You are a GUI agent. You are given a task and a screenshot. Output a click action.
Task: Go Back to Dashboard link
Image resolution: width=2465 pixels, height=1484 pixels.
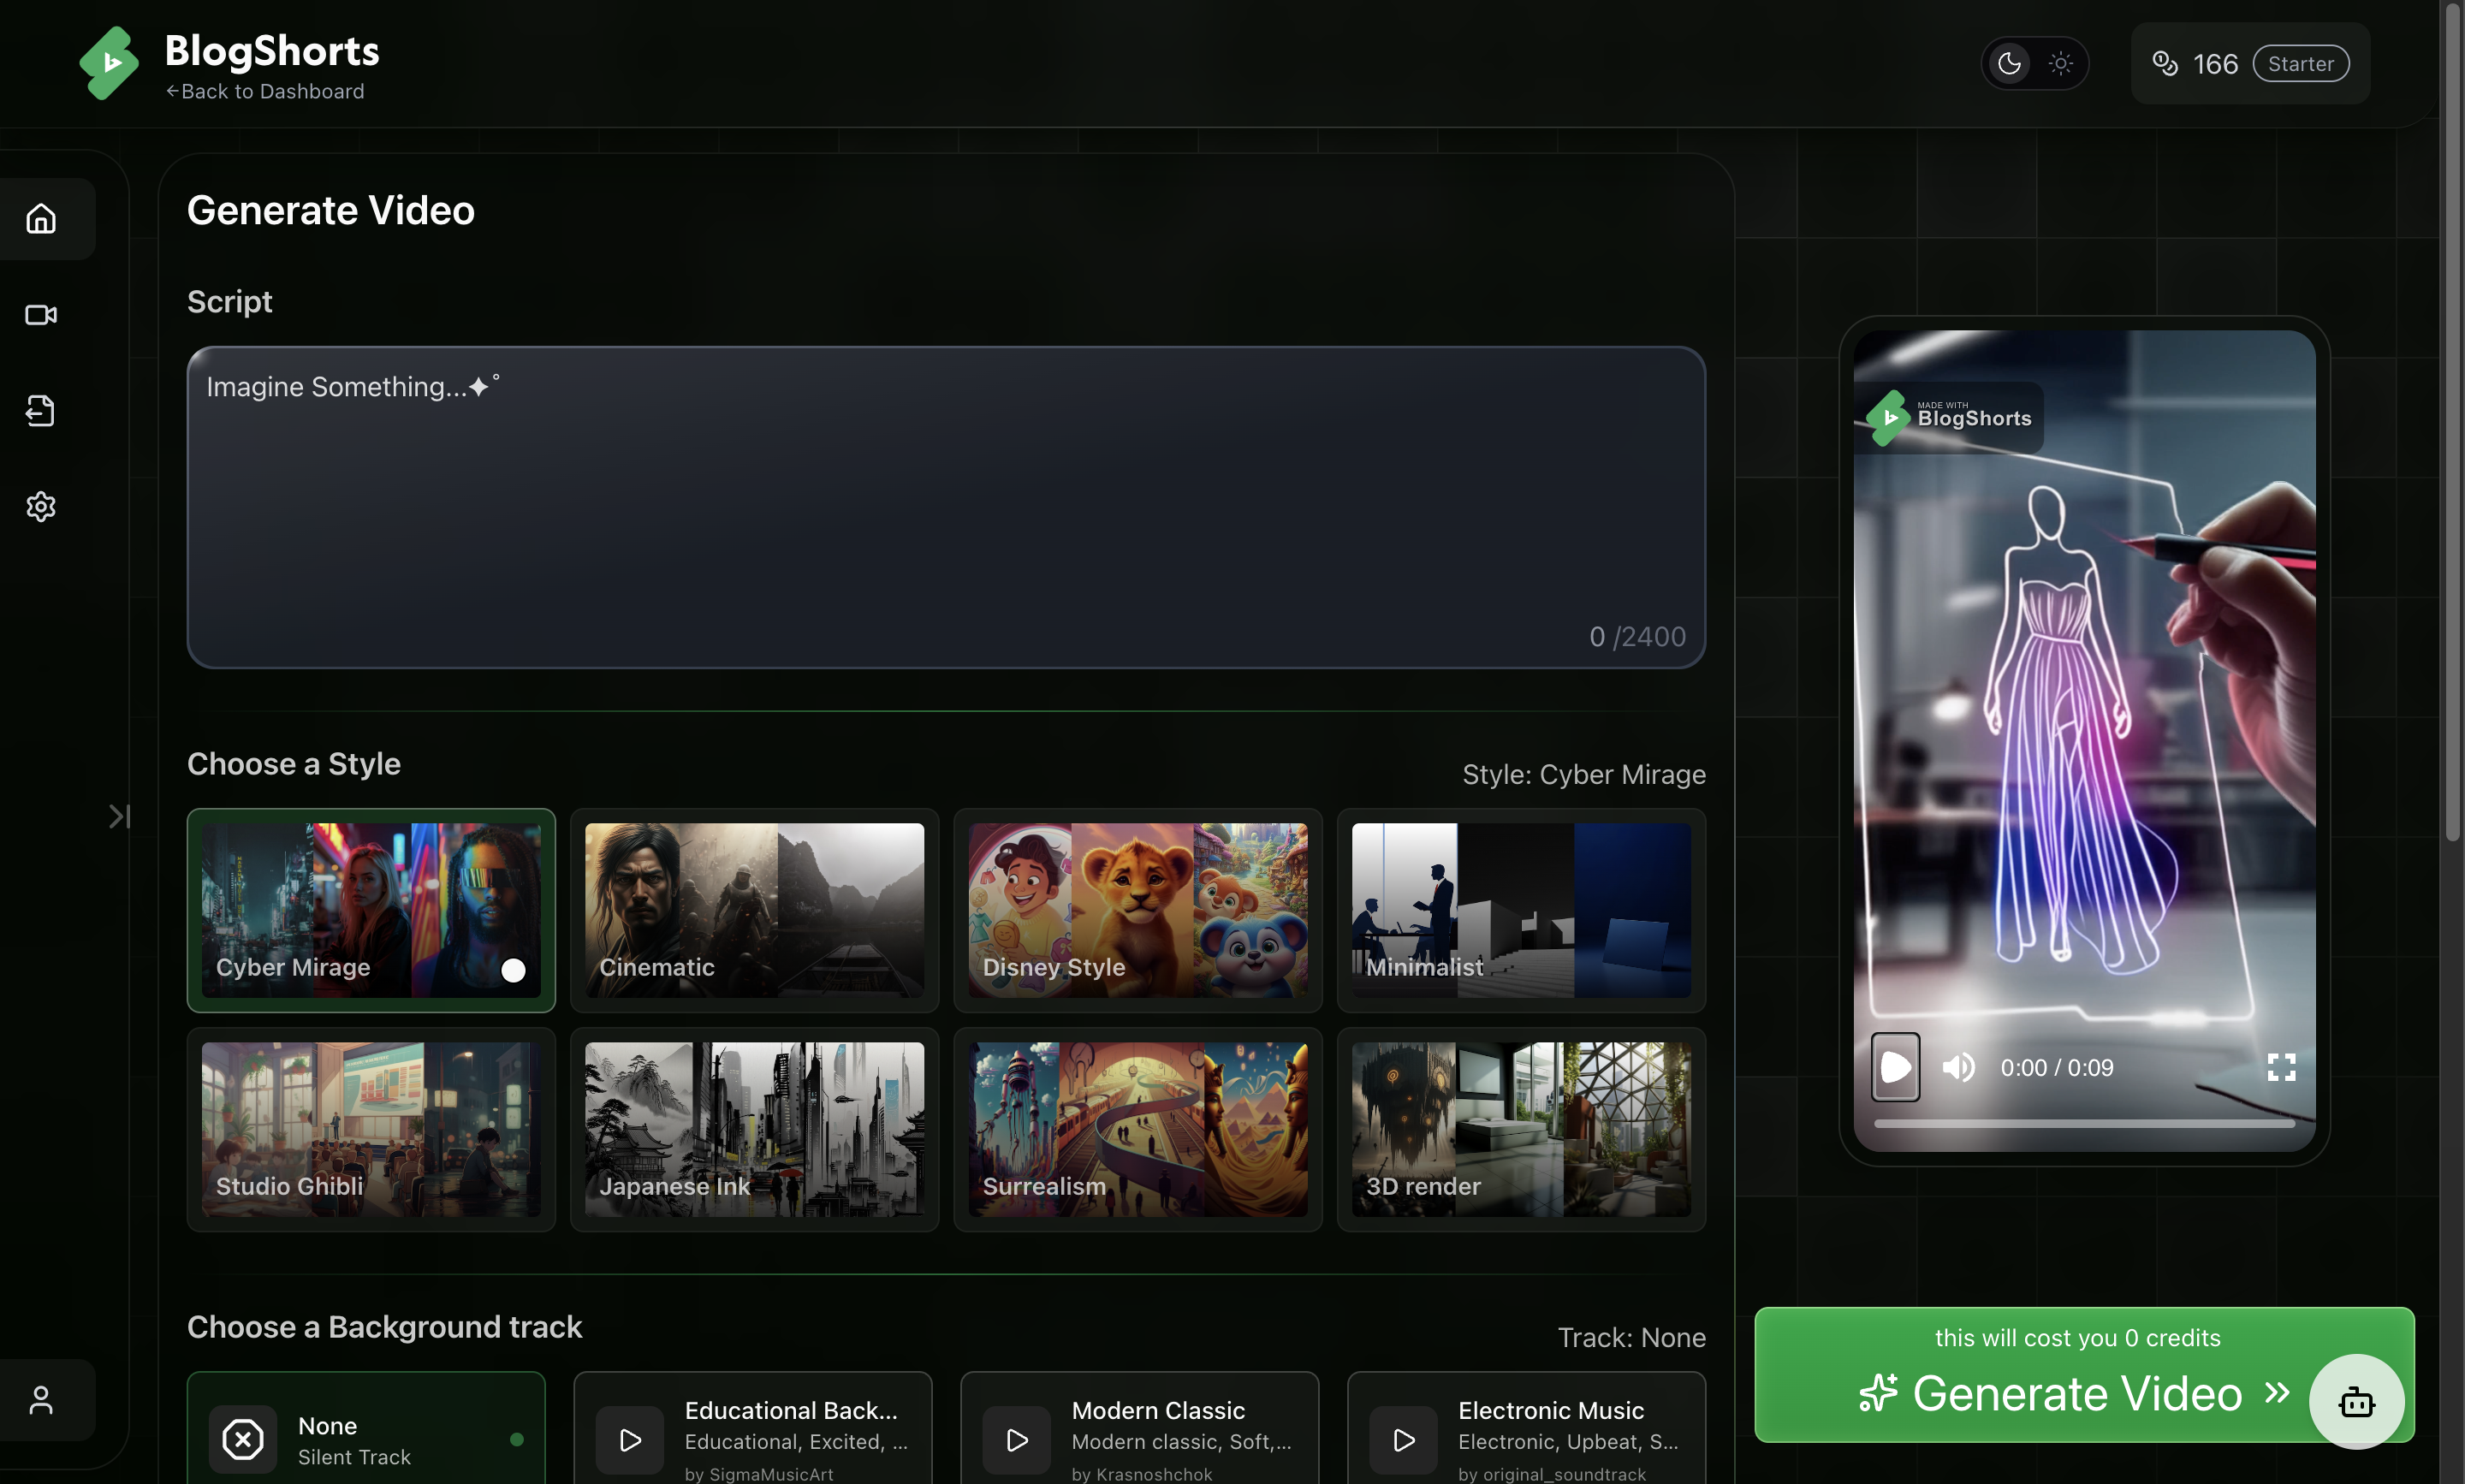[265, 91]
